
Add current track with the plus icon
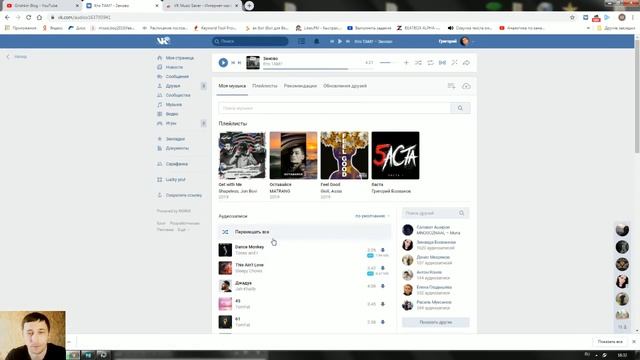click(x=406, y=62)
